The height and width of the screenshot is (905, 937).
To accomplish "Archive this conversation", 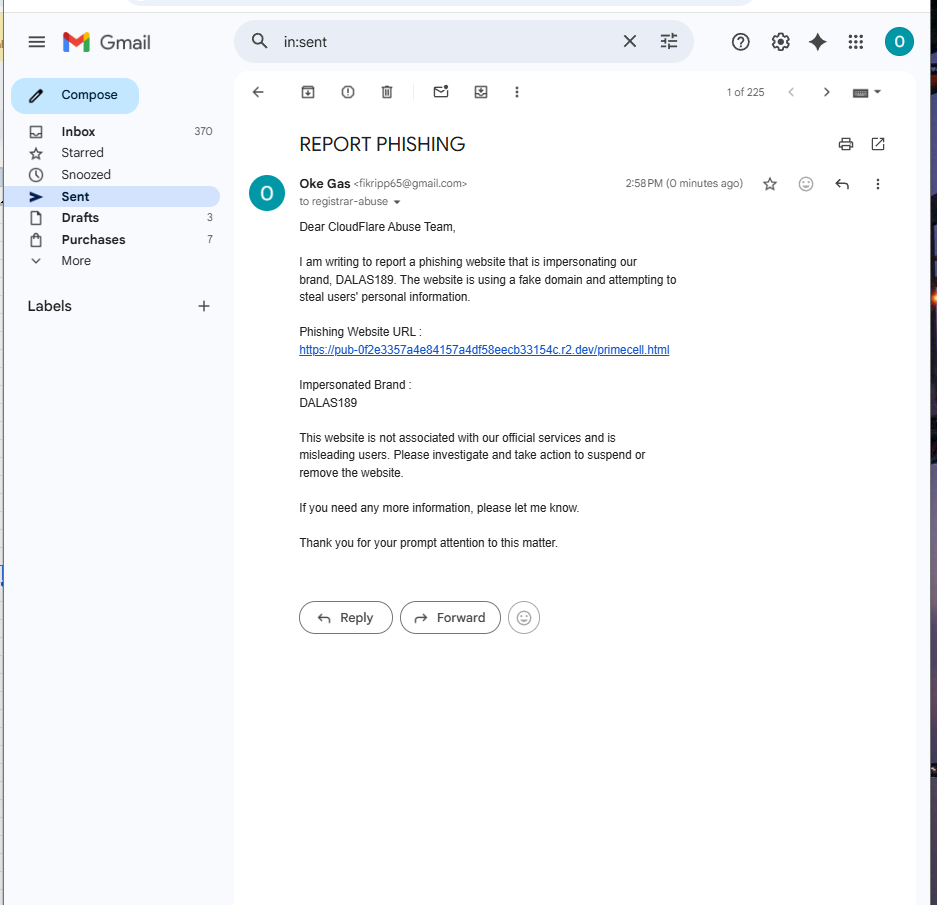I will coord(308,92).
